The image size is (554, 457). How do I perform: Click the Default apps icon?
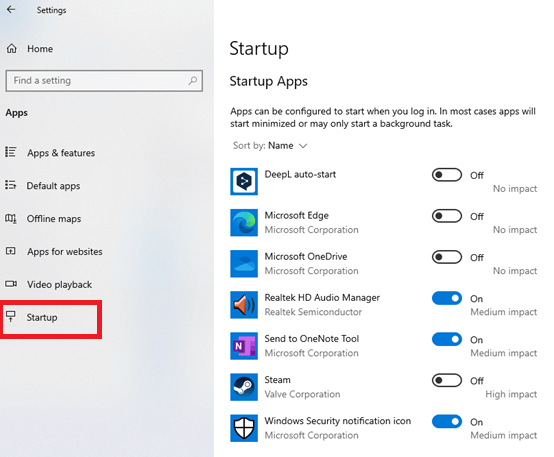coord(11,185)
